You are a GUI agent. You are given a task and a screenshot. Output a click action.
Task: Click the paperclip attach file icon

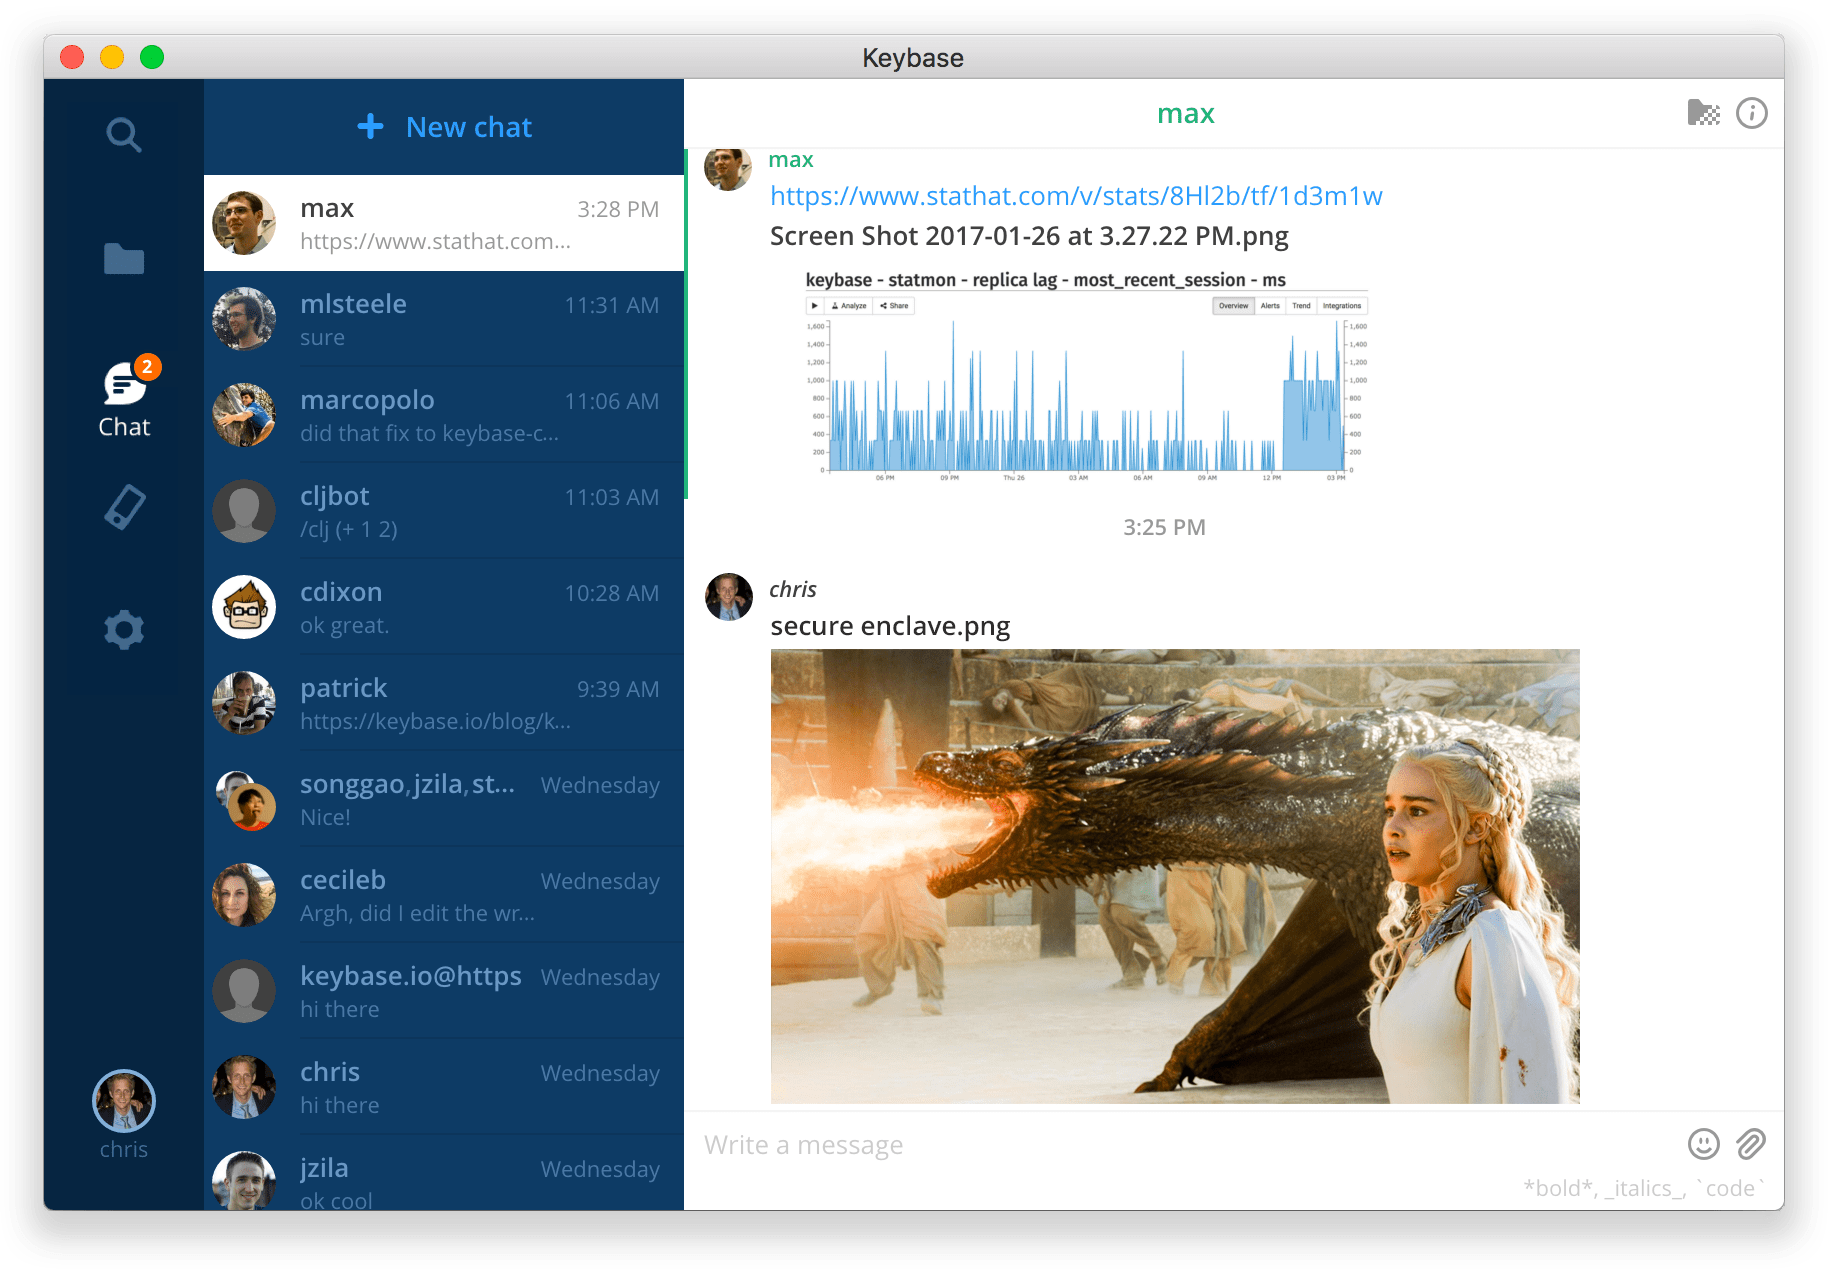[x=1751, y=1144]
